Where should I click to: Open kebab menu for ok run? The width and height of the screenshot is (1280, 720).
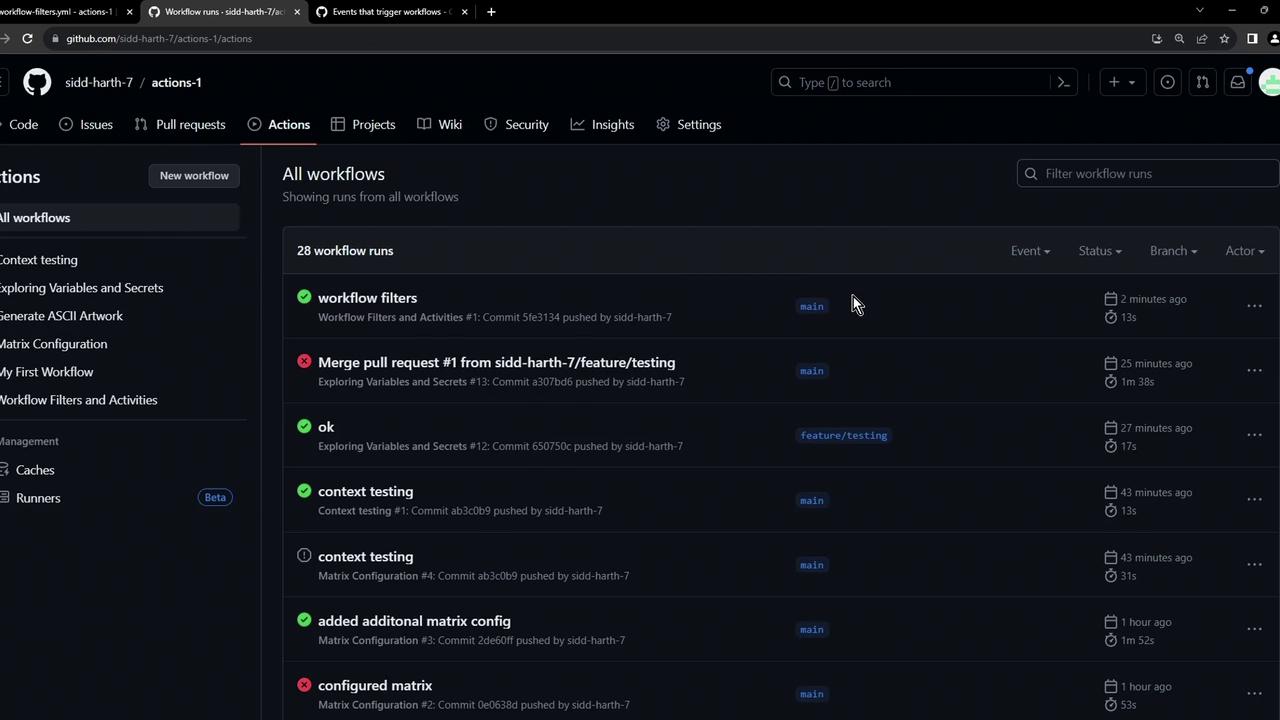[1254, 435]
